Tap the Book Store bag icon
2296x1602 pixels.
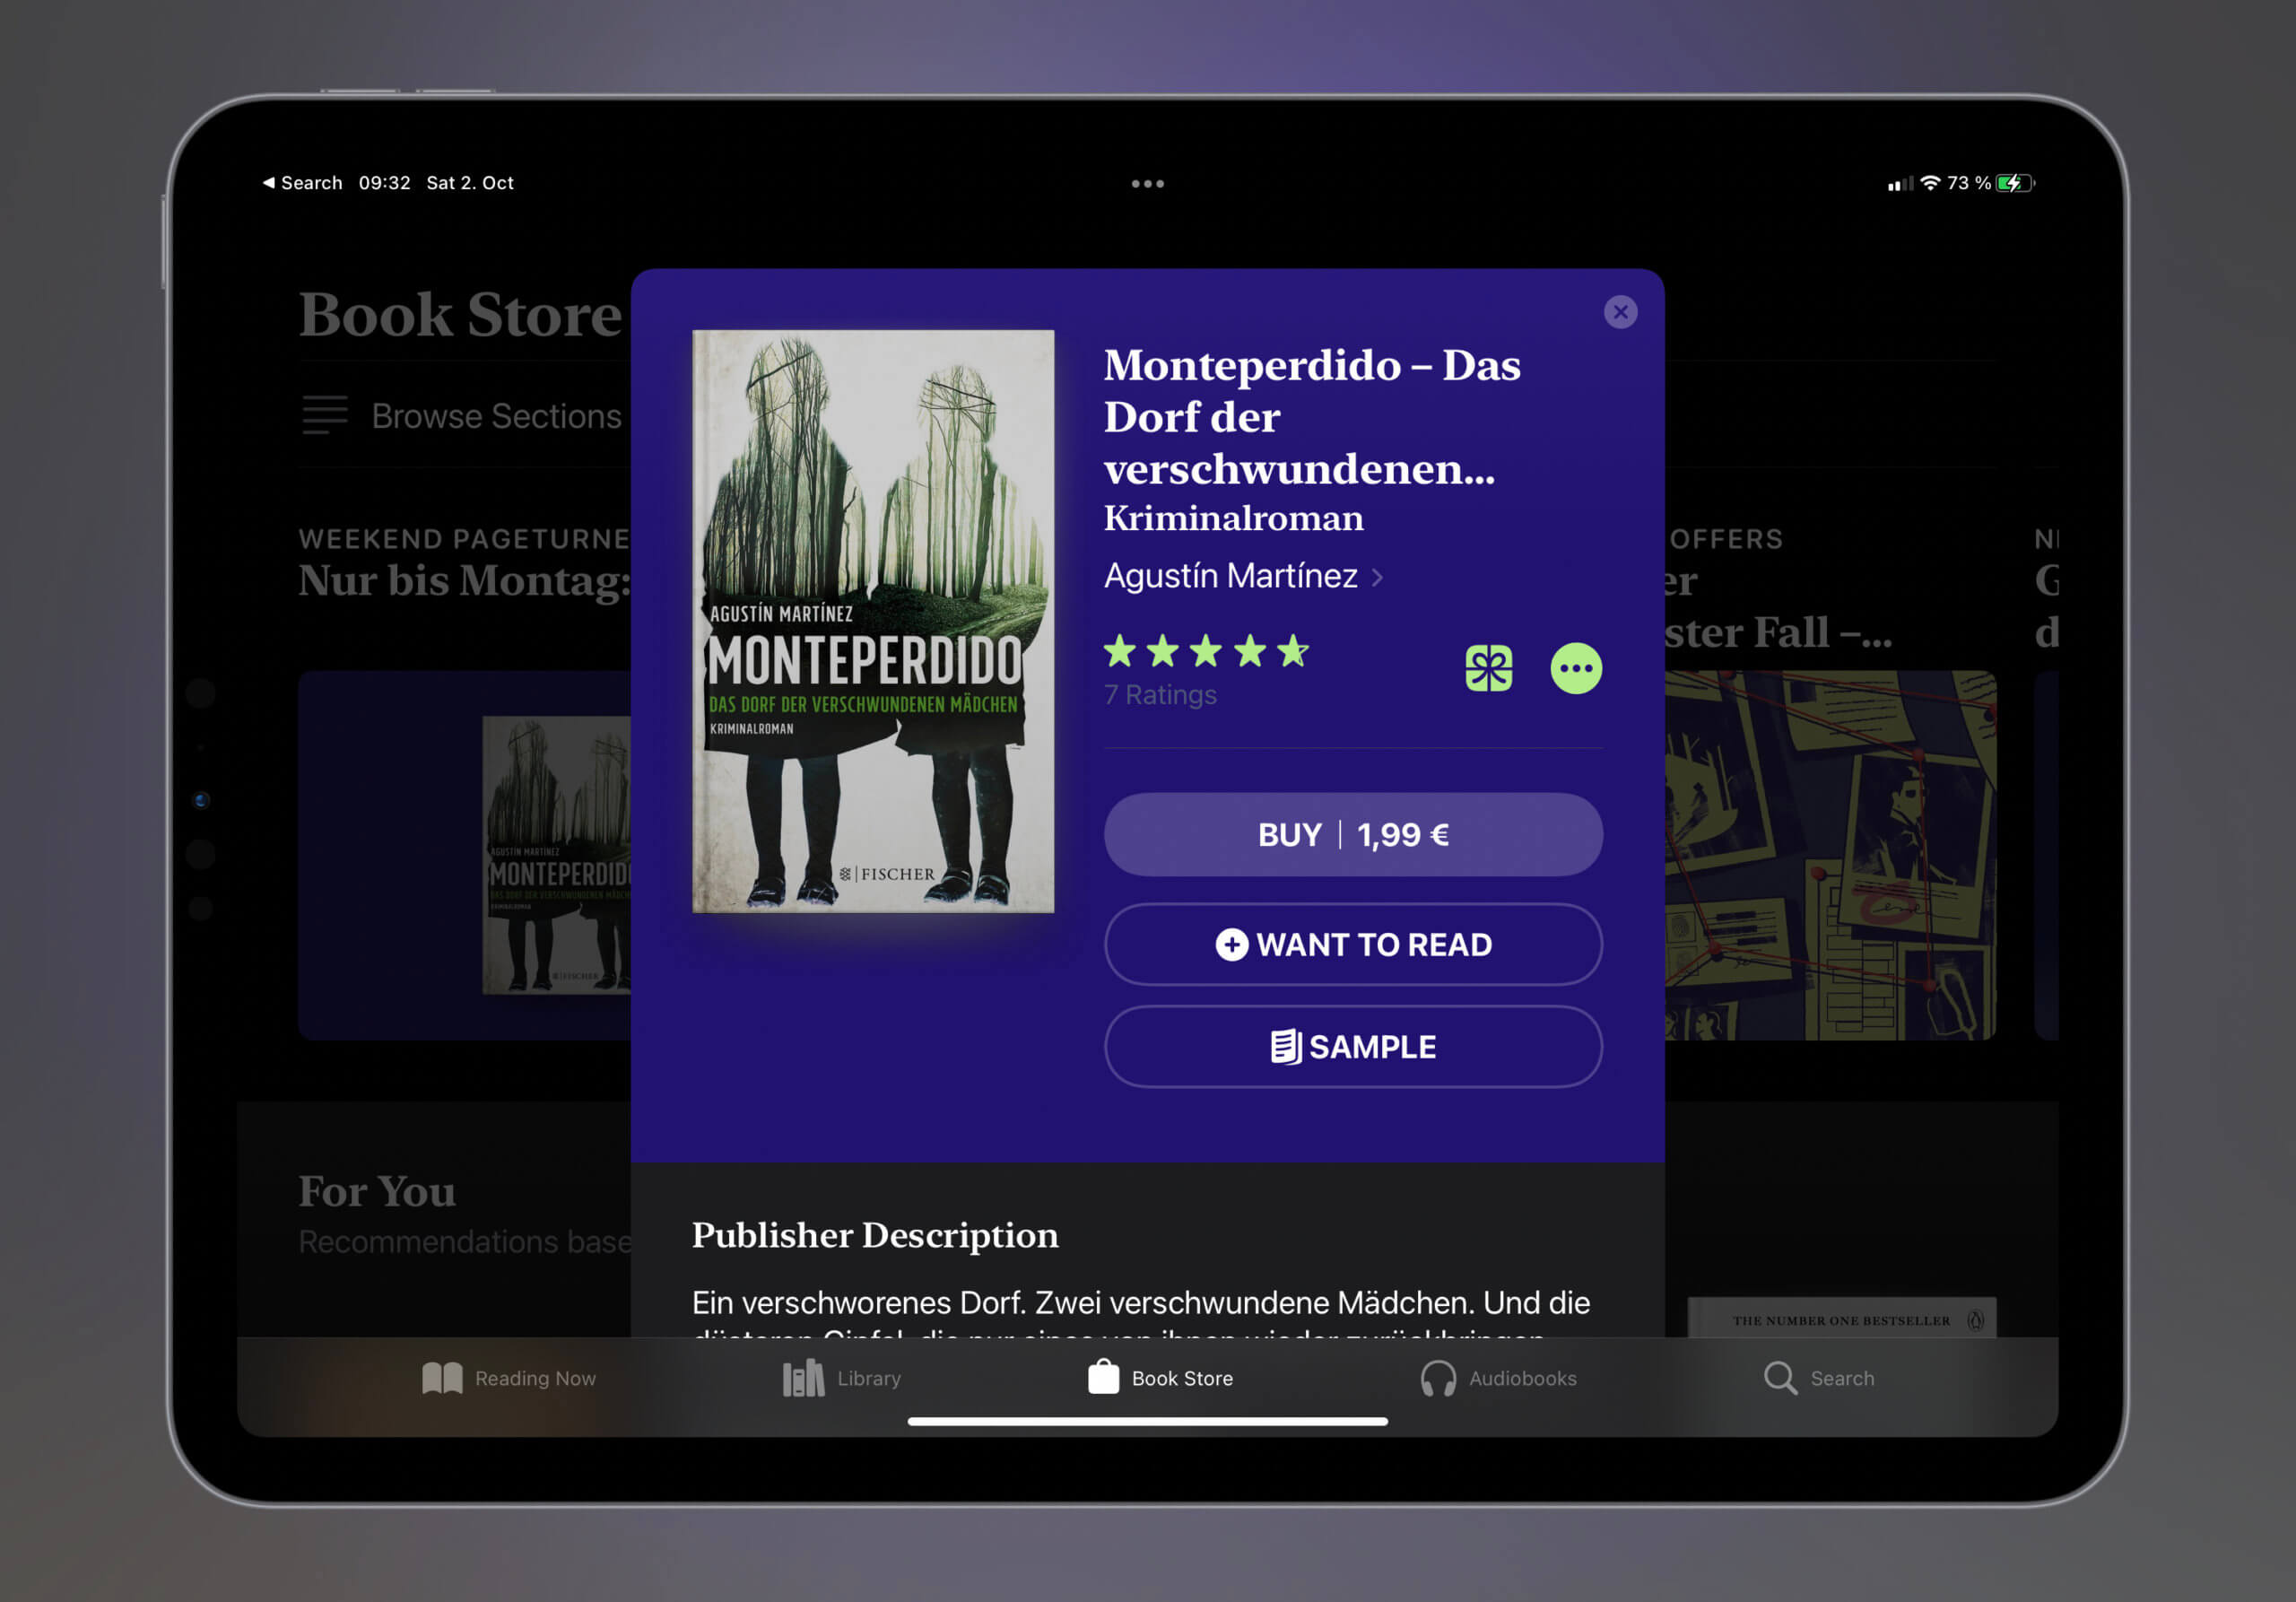tap(1103, 1377)
